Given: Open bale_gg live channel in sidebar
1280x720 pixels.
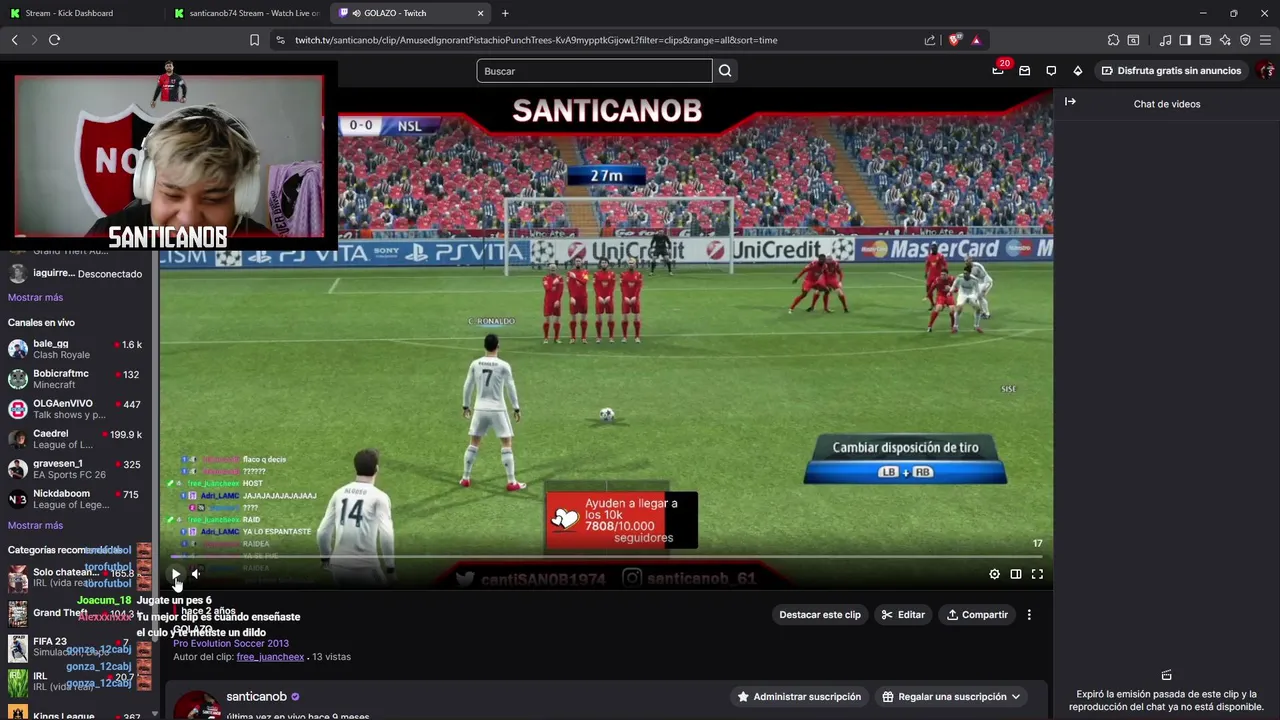Looking at the screenshot, I should click(x=76, y=349).
